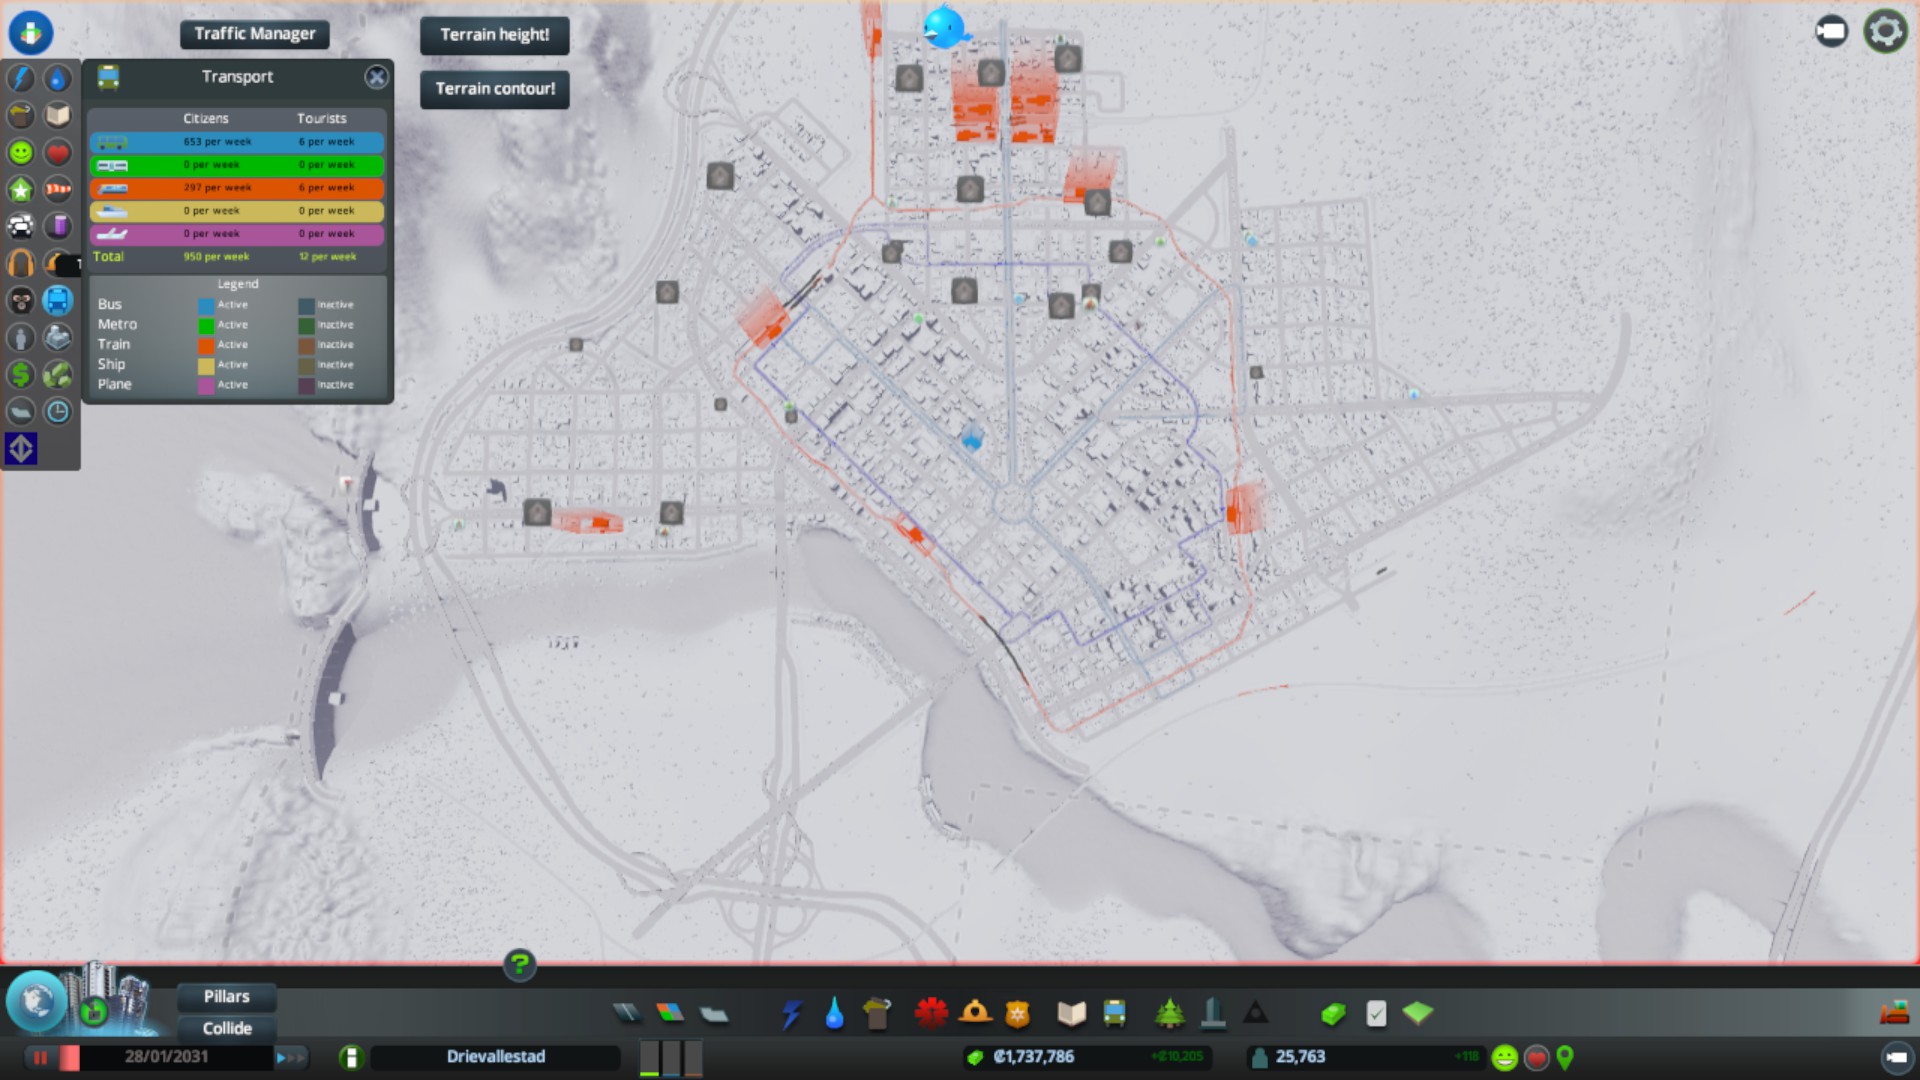The image size is (1920, 1080).
Task: Toggle the Pillars option
Action: [x=227, y=996]
